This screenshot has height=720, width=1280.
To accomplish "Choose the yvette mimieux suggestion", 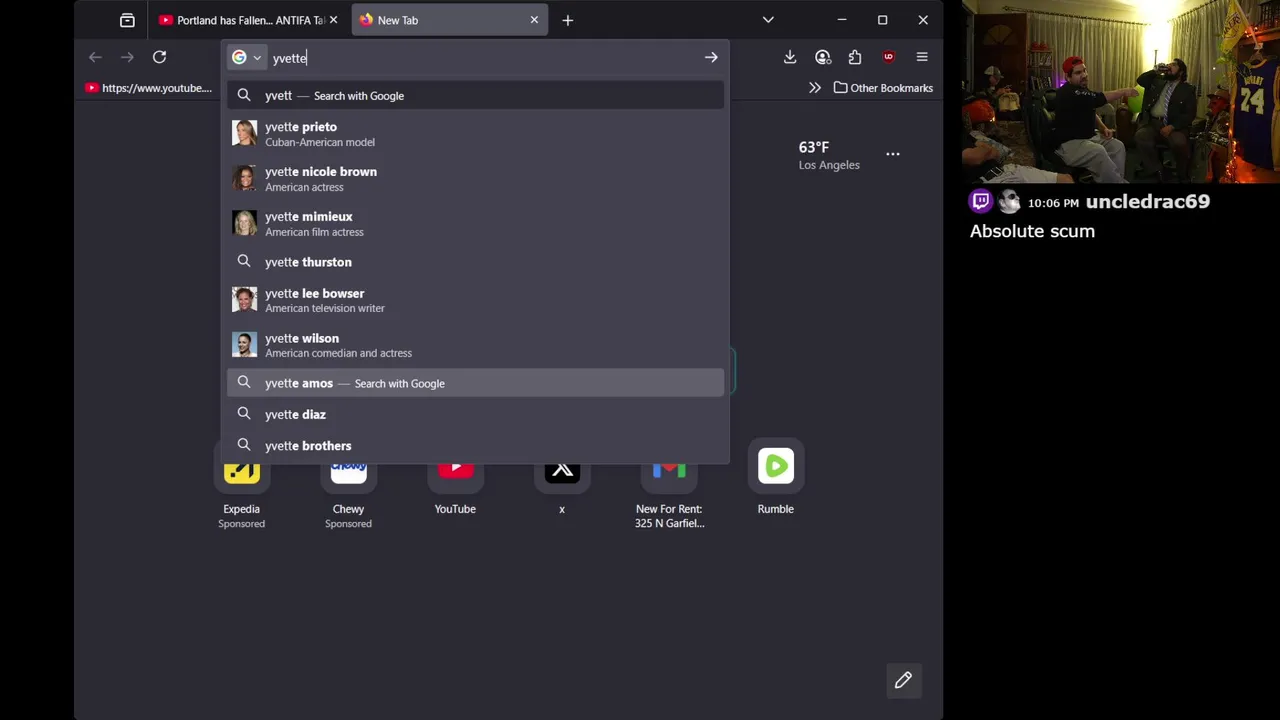I will [x=476, y=224].
